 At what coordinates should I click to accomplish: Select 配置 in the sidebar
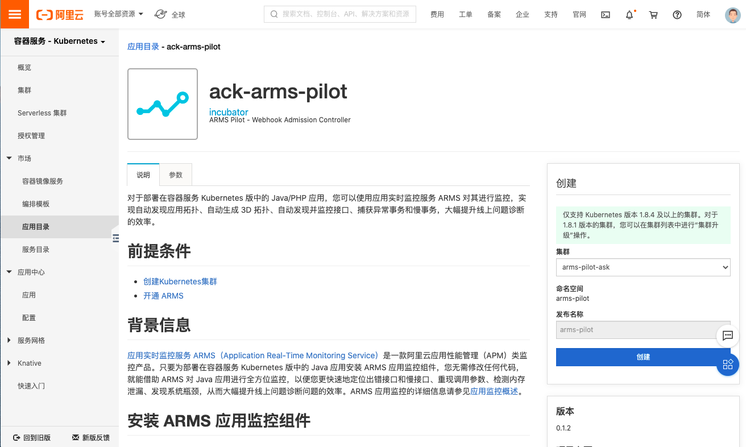(x=29, y=318)
